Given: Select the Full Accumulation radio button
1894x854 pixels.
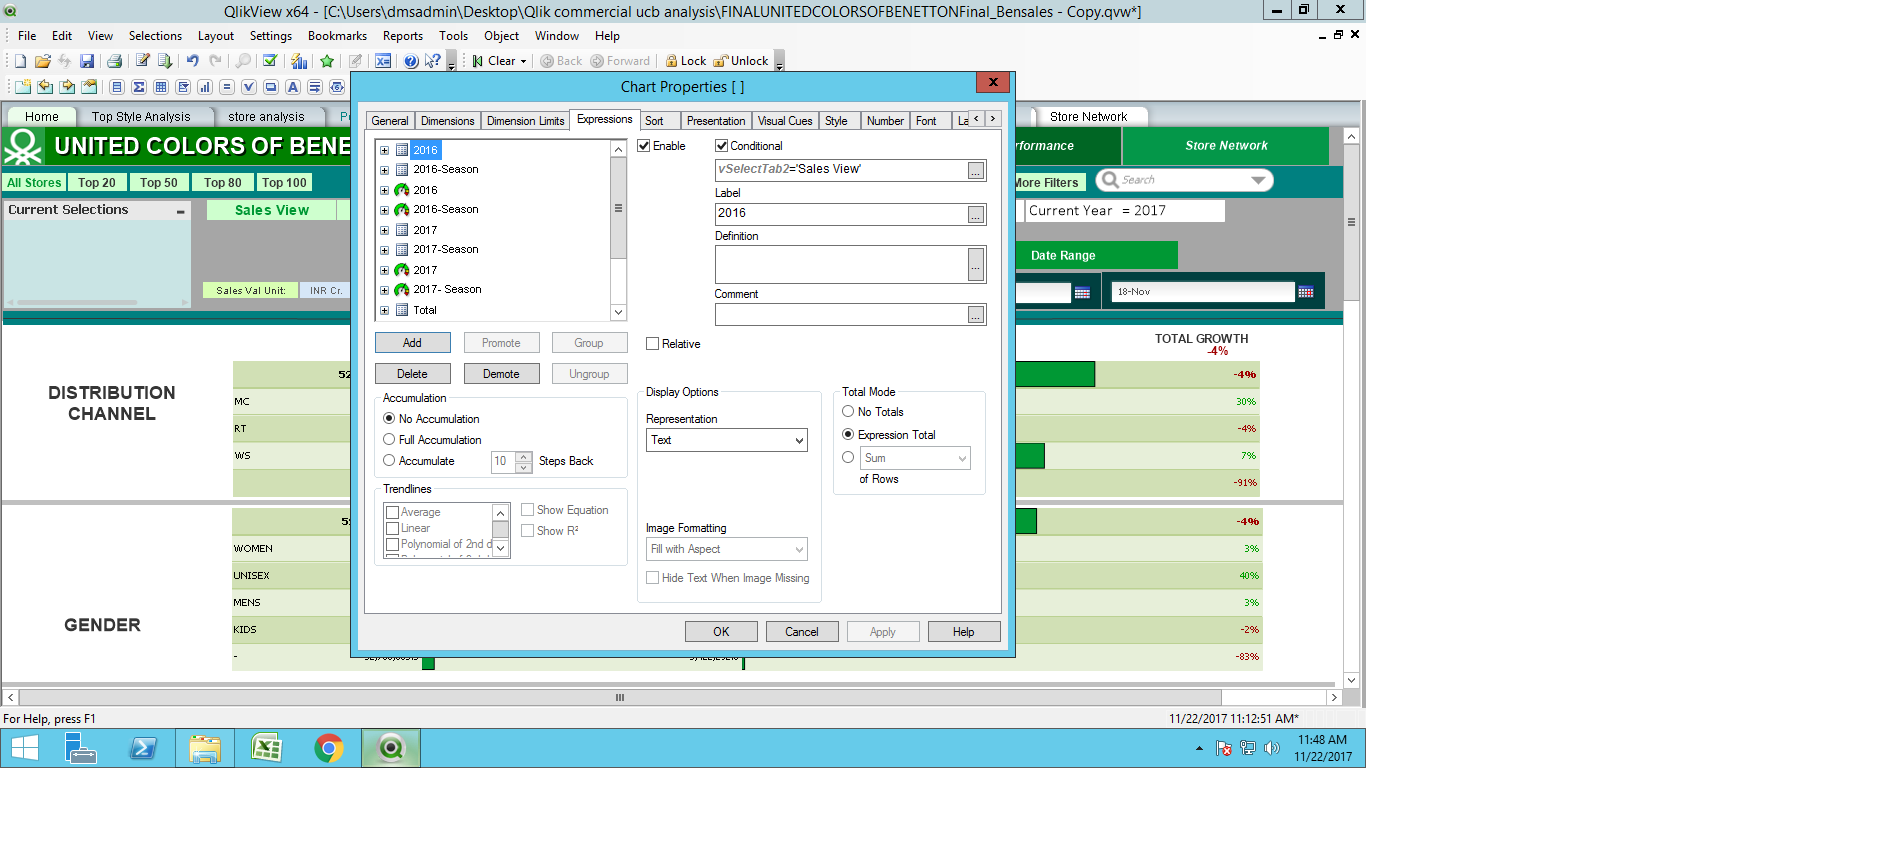Looking at the screenshot, I should tap(389, 440).
